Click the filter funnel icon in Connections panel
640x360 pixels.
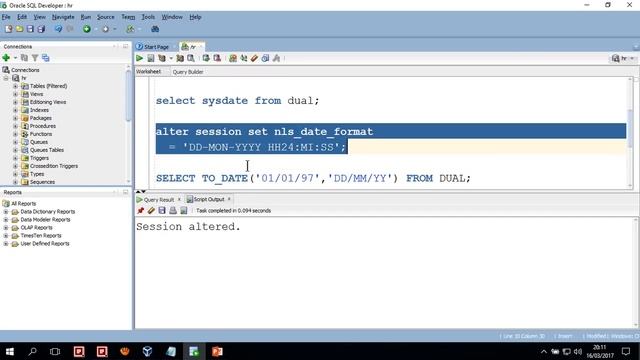pos(35,58)
